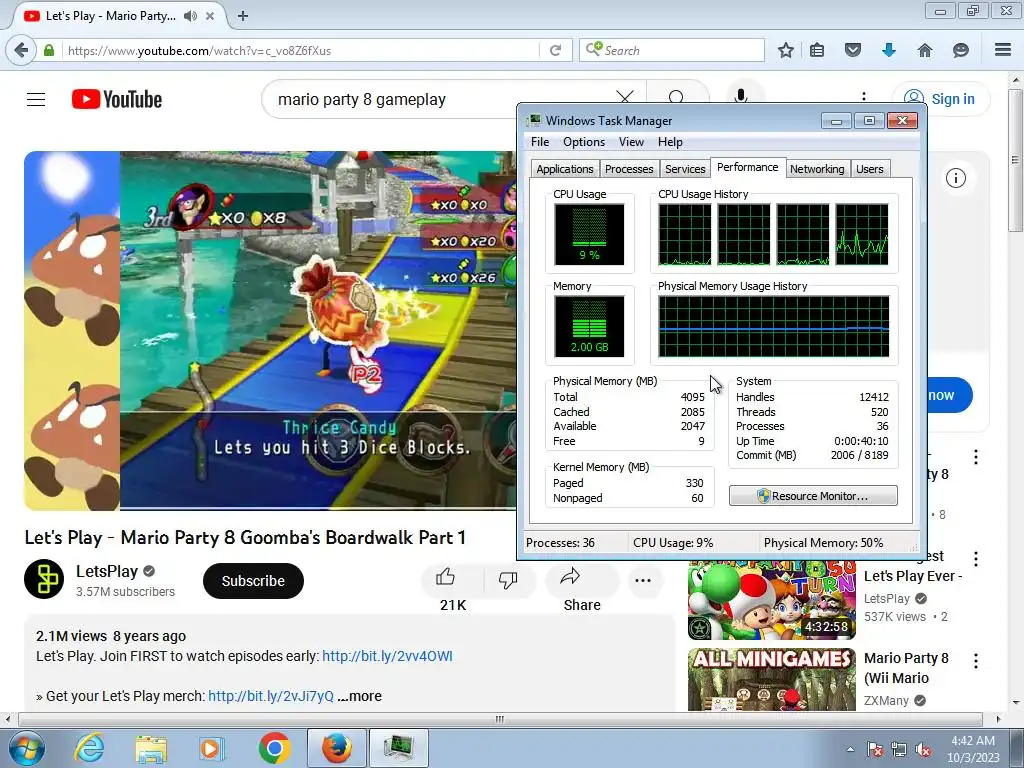The image size is (1024, 768).
Task: Clear the YouTube search box with X
Action: tap(625, 98)
